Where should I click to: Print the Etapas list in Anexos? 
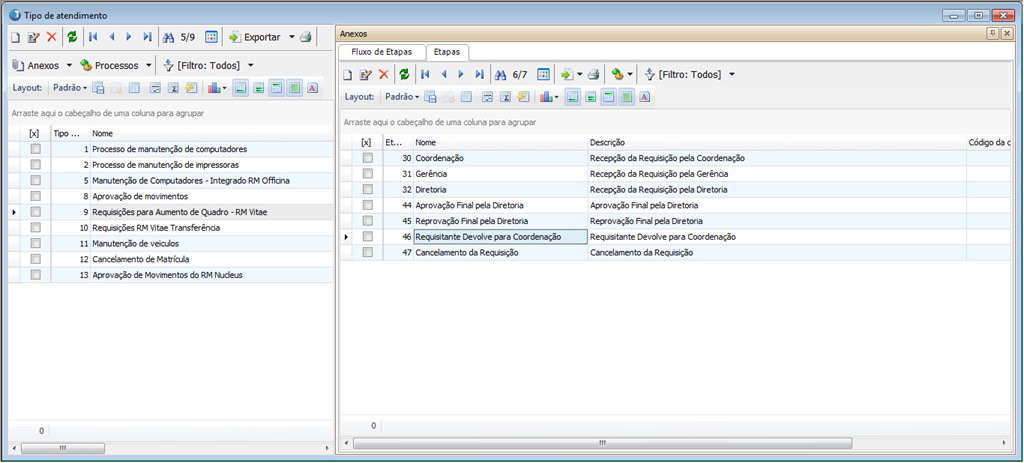click(593, 74)
